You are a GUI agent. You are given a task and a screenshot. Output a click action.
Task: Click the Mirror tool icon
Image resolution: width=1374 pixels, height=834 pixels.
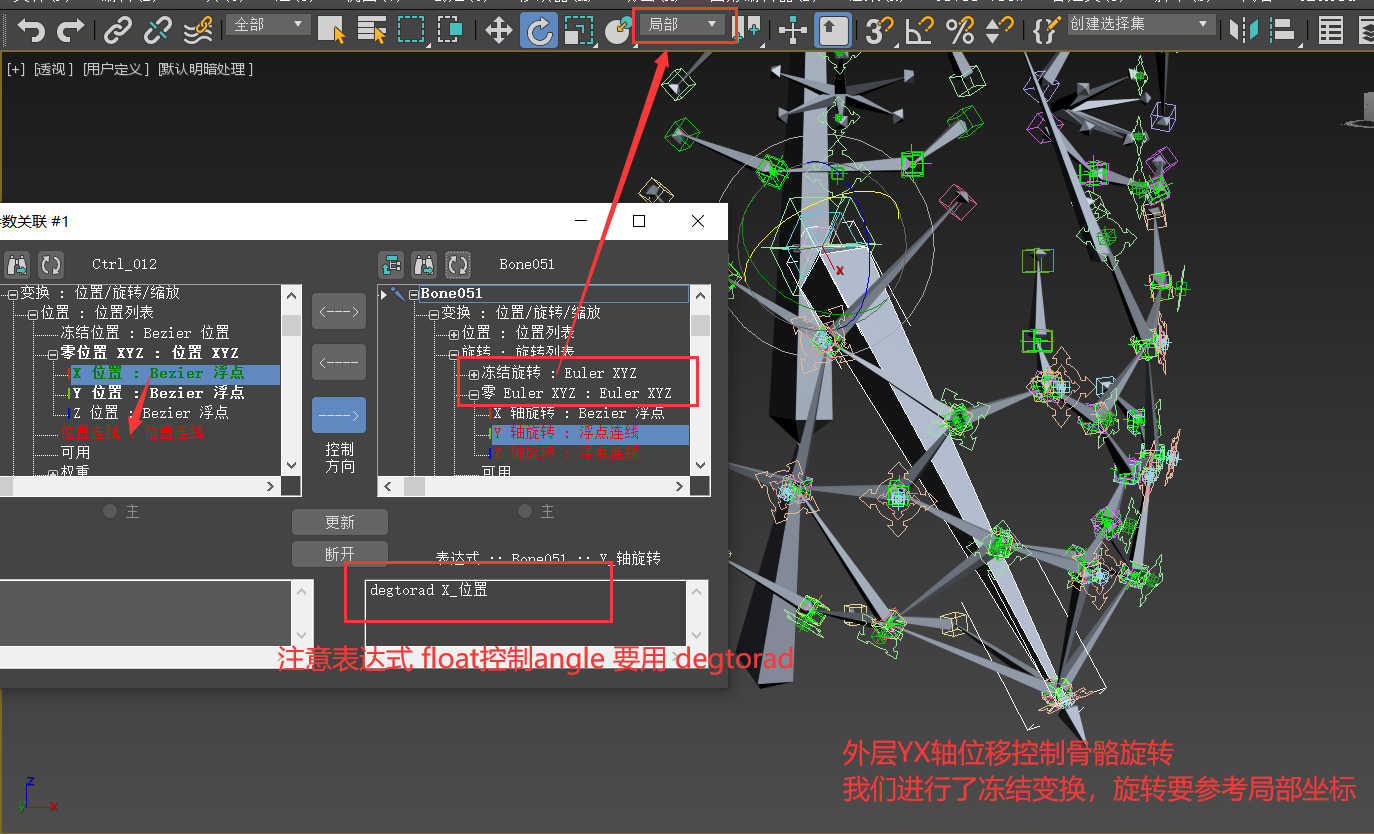pos(1245,30)
